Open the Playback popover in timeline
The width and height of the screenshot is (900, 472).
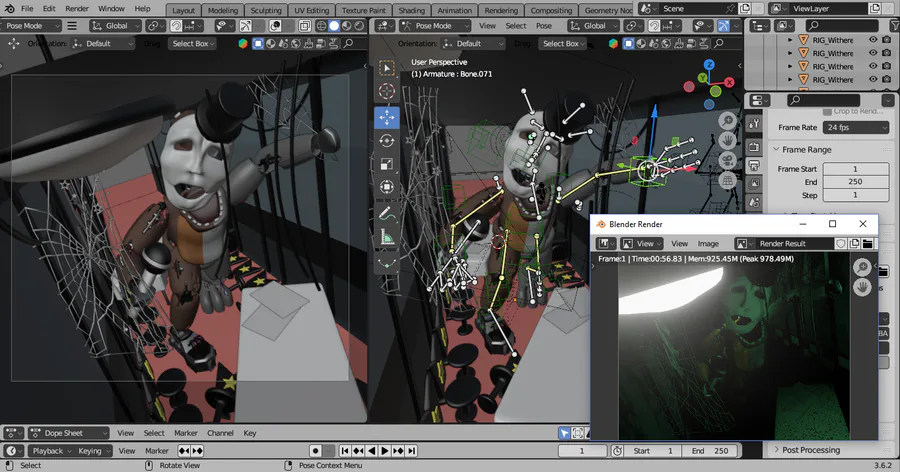click(51, 451)
